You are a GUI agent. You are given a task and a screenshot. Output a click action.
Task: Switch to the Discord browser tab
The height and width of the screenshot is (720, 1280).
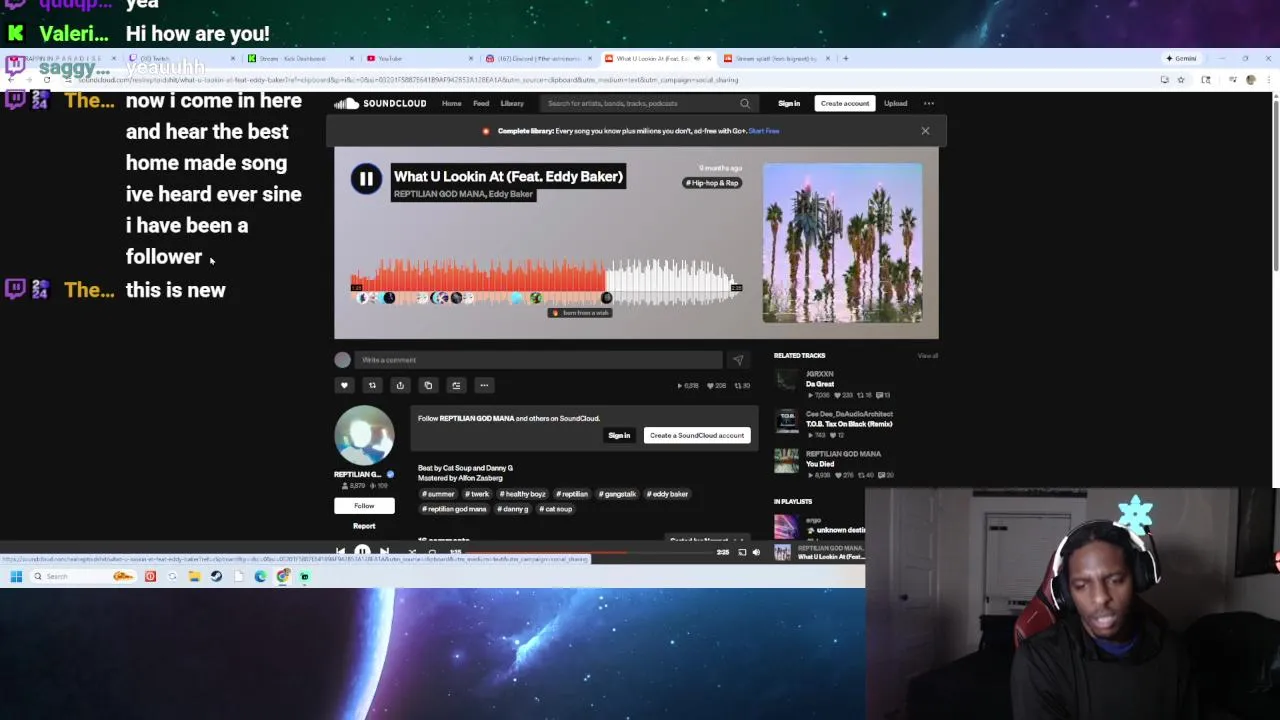pyautogui.click(x=538, y=58)
